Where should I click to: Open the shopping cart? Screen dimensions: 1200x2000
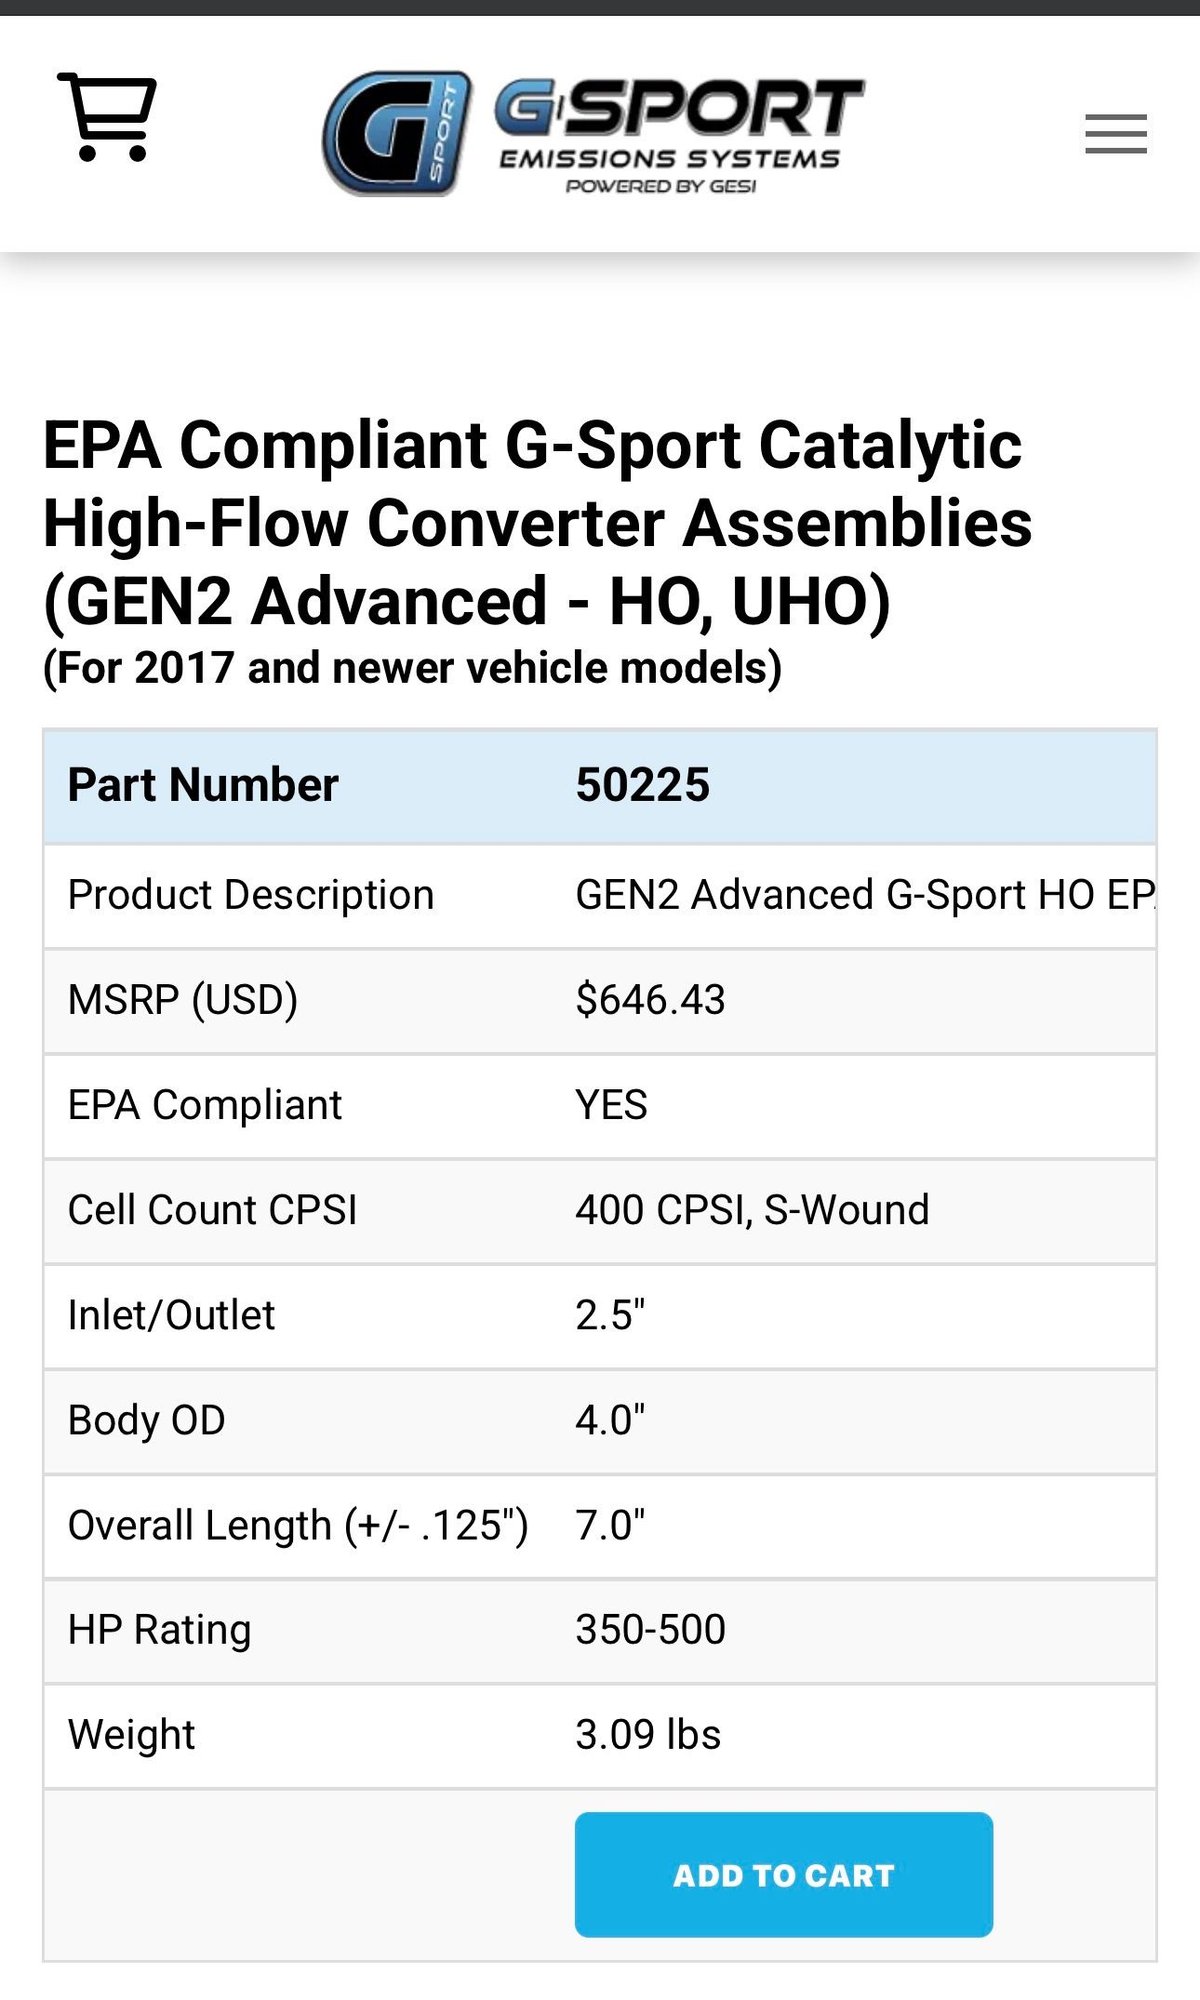107,117
